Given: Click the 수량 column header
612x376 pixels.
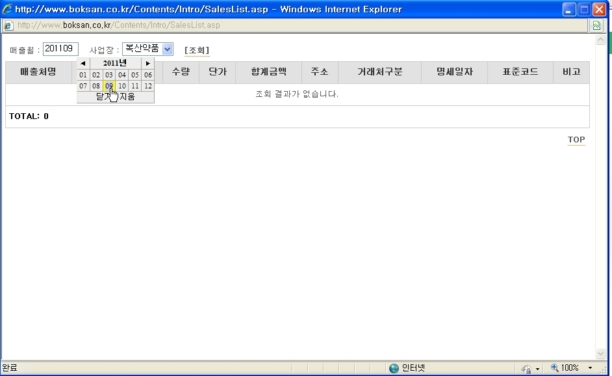Looking at the screenshot, I should click(x=181, y=72).
